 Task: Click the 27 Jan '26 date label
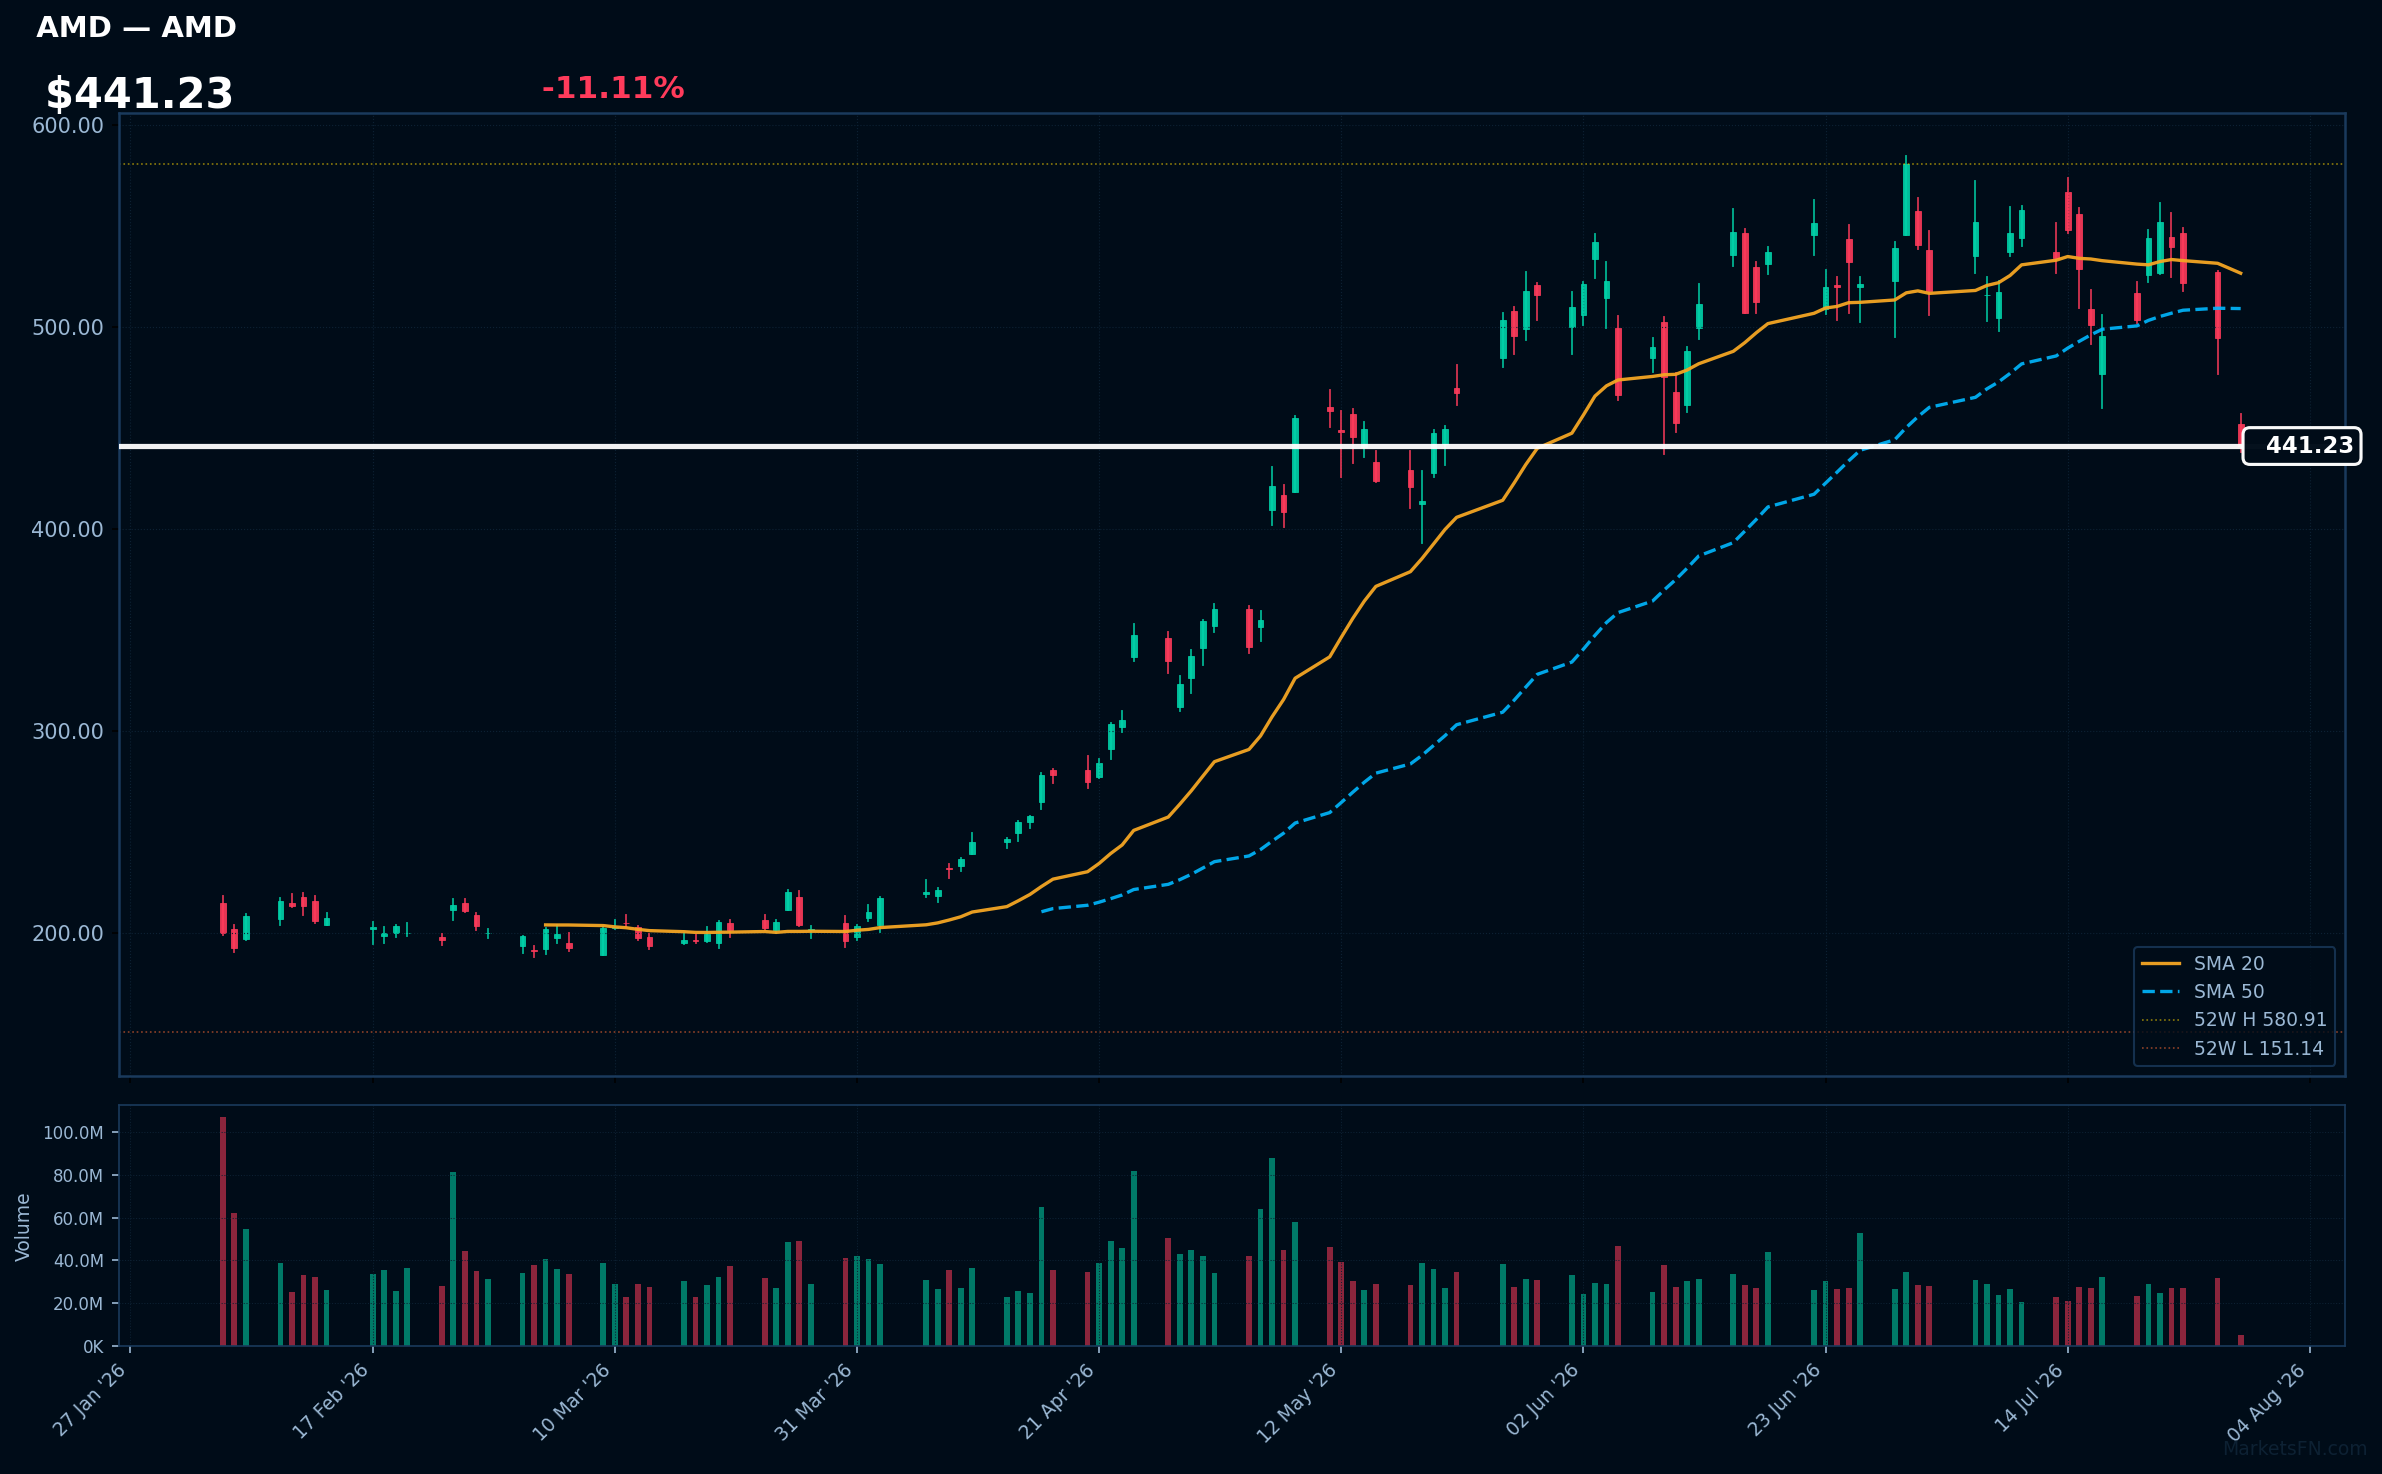click(x=90, y=1400)
